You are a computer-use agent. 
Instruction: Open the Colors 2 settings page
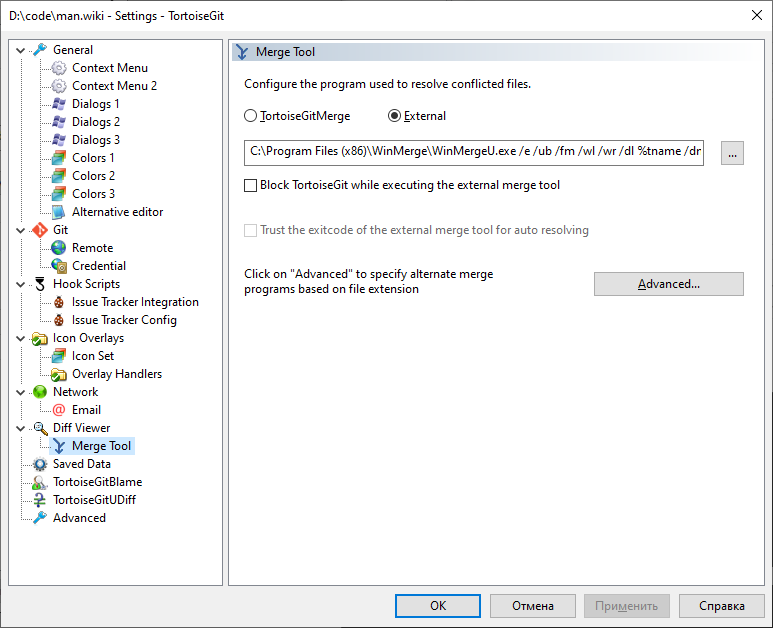pos(93,176)
